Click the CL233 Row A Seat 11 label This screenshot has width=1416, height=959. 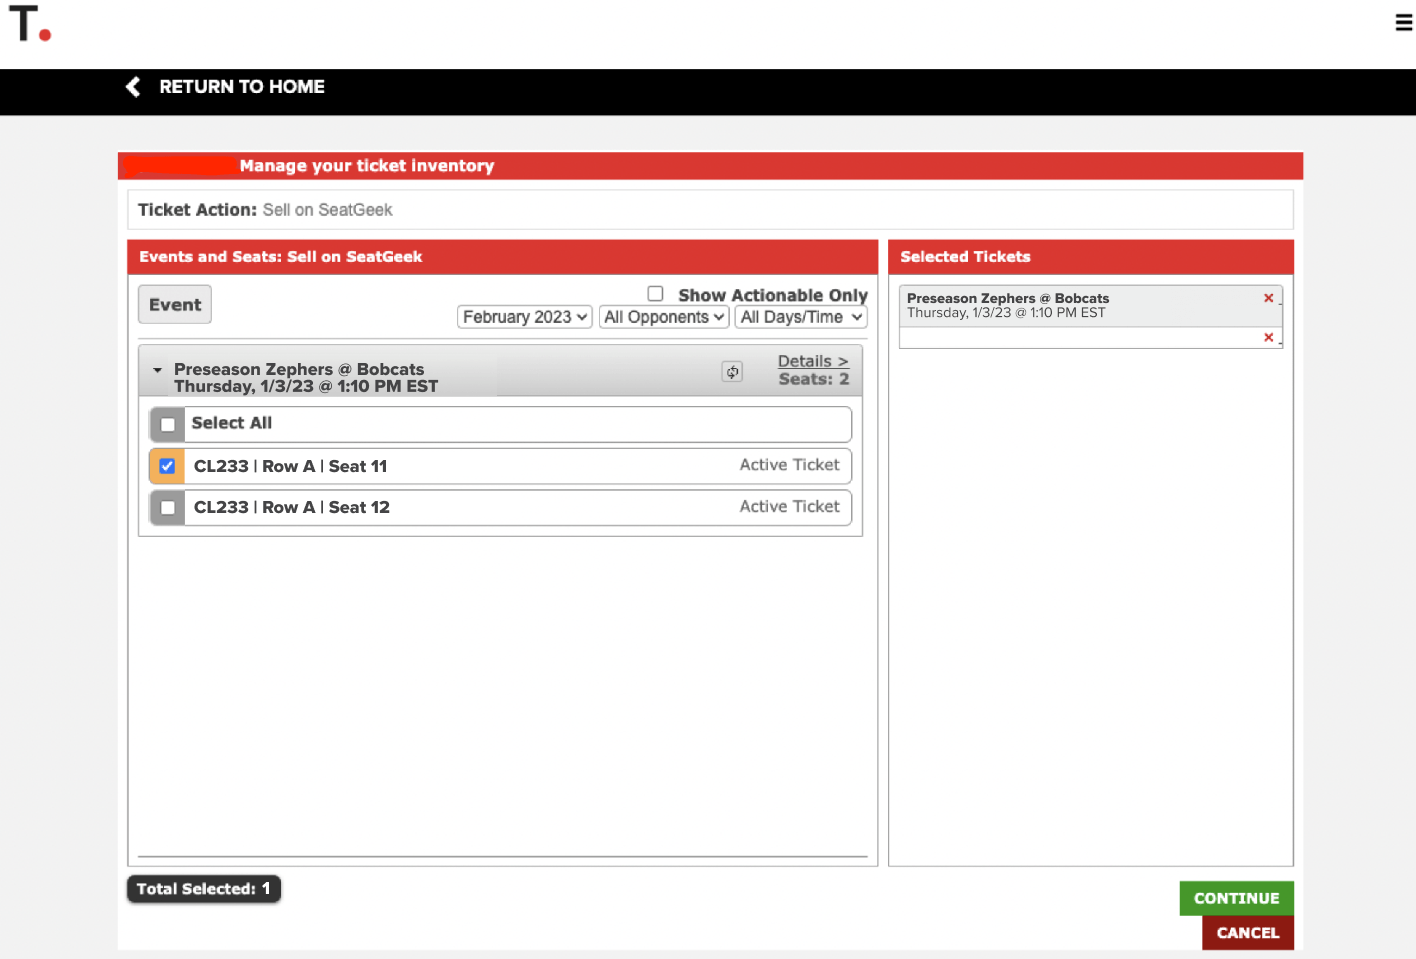(290, 466)
